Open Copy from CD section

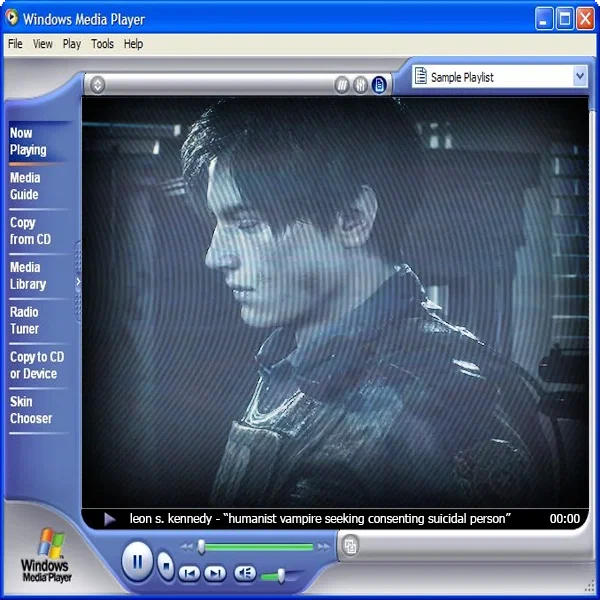(x=30, y=231)
